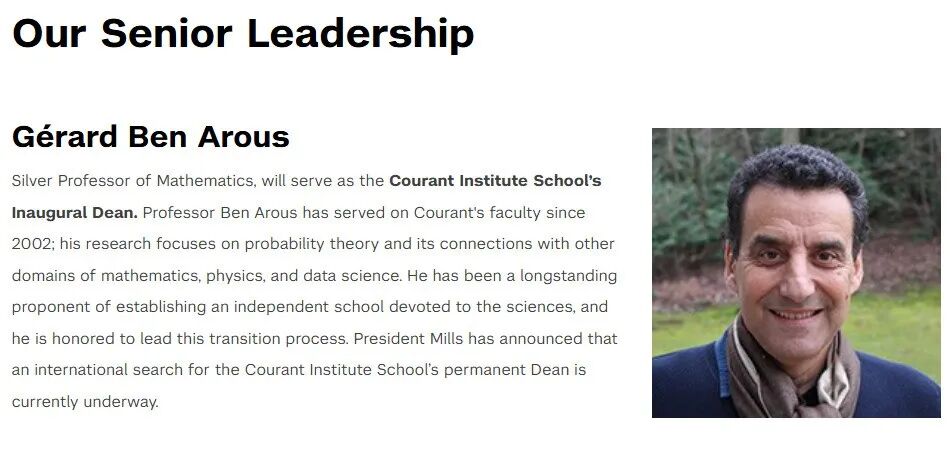
Task: Open the portrait photo beside the bio
Action: point(796,272)
